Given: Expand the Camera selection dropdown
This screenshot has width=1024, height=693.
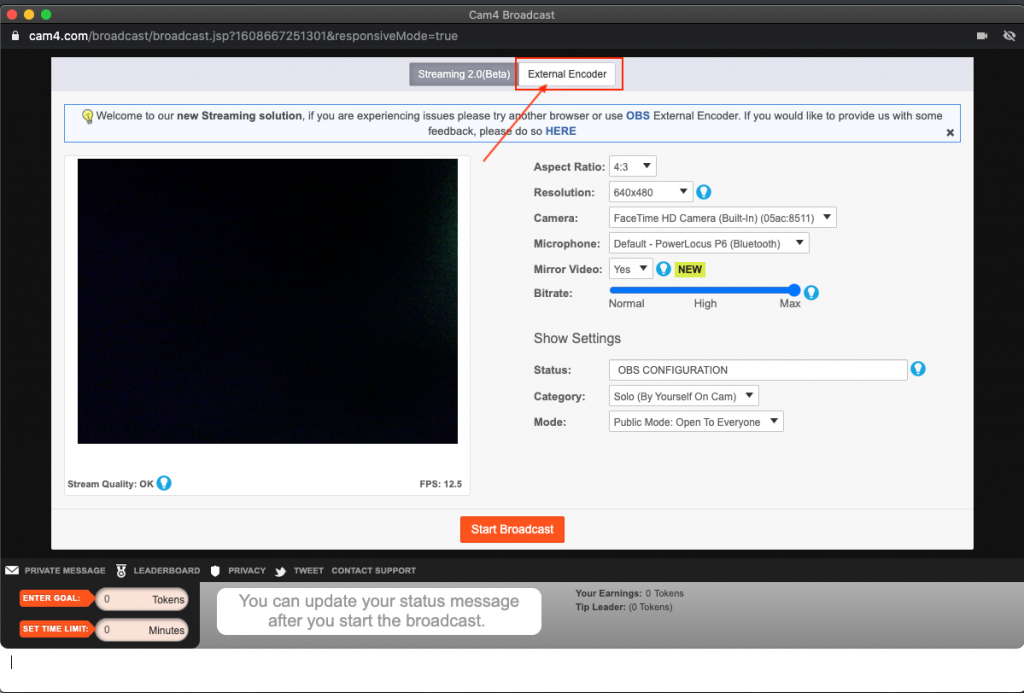Looking at the screenshot, I should [x=722, y=218].
